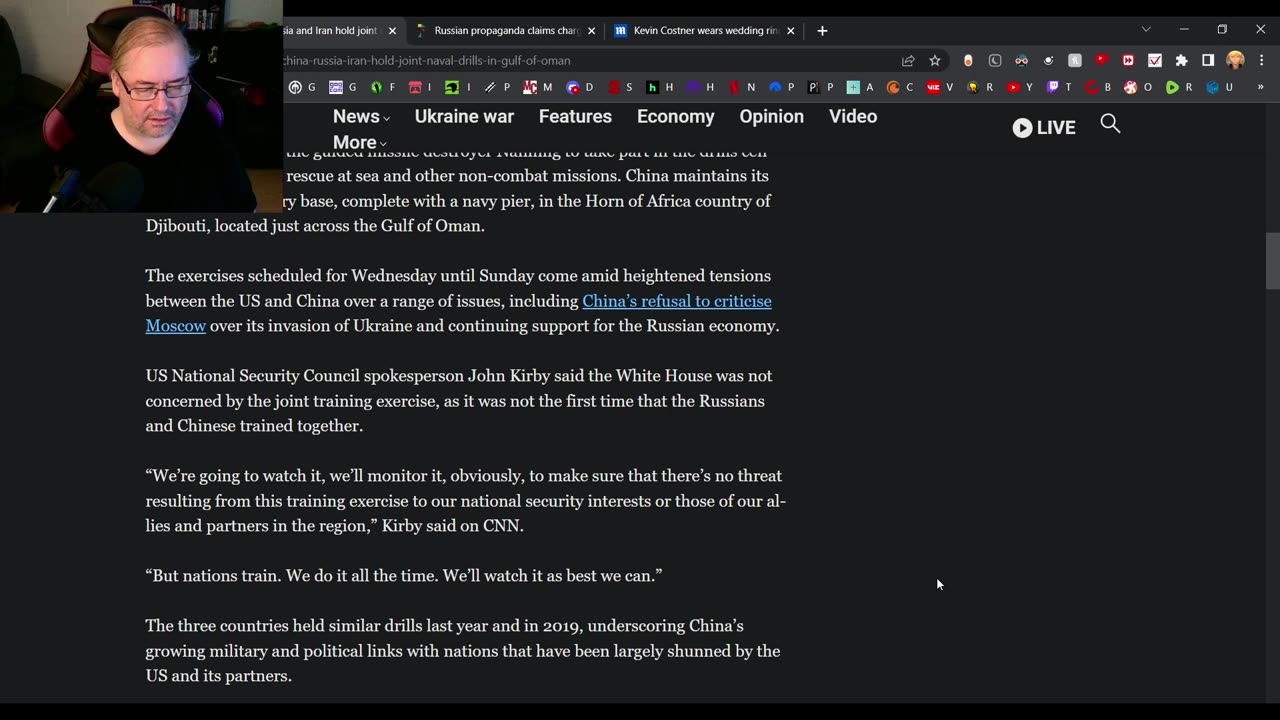Click the text 'Kirby said on CNN.'
This screenshot has height=720, width=1280.
(x=452, y=526)
